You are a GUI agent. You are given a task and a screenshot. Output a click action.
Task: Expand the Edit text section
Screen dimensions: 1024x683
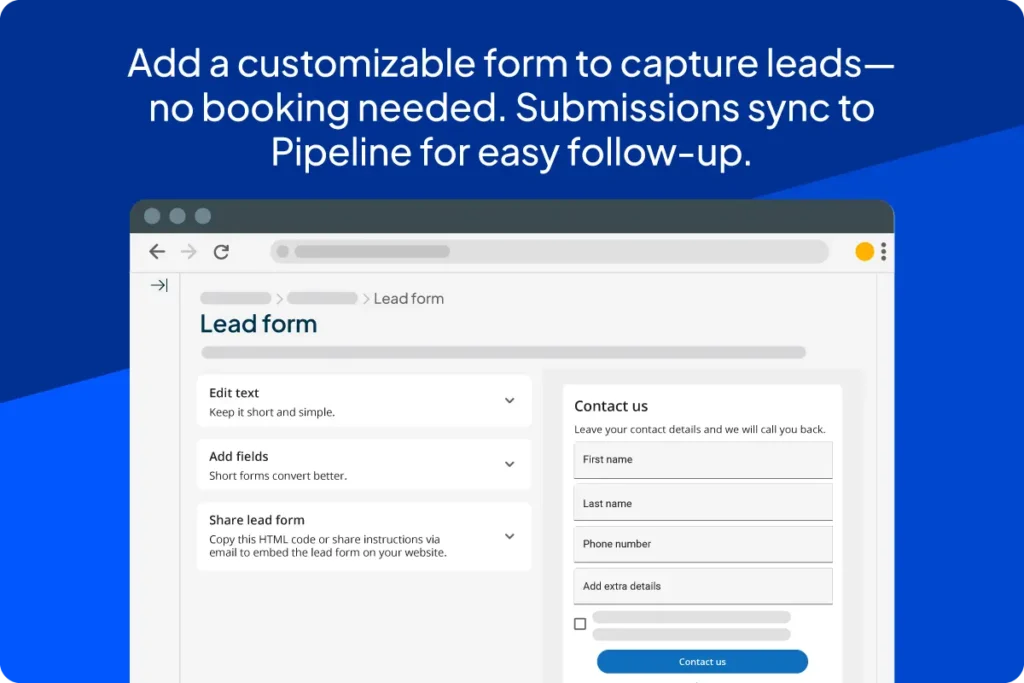(510, 400)
